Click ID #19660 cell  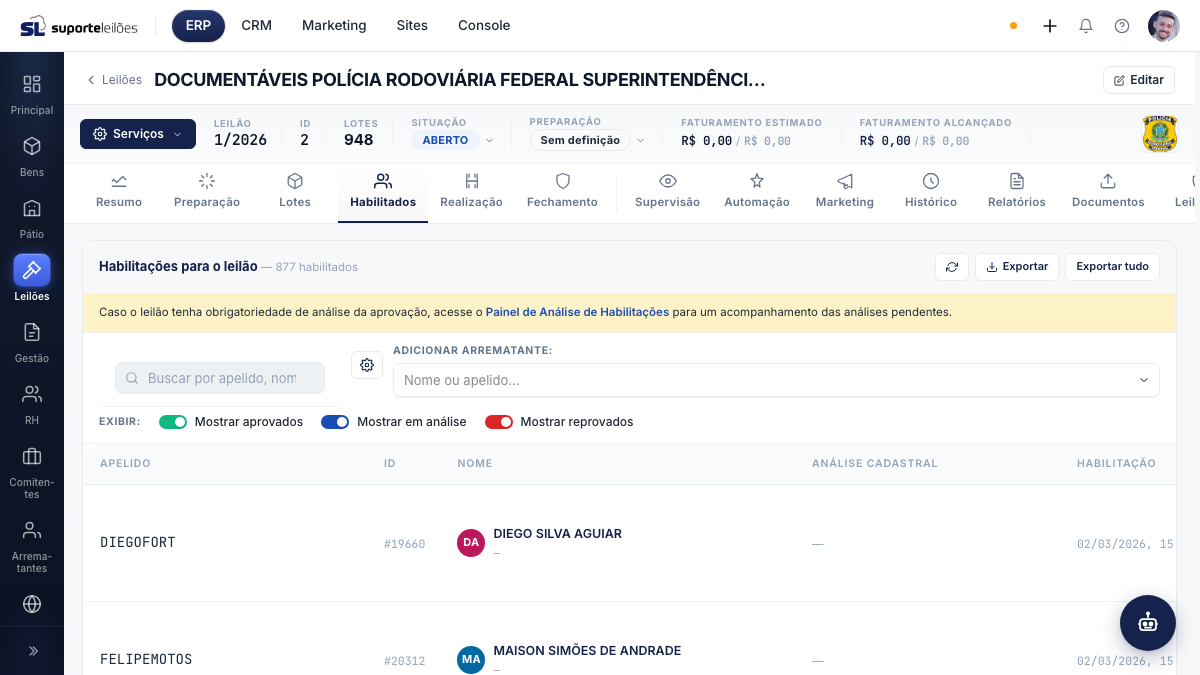click(x=404, y=544)
